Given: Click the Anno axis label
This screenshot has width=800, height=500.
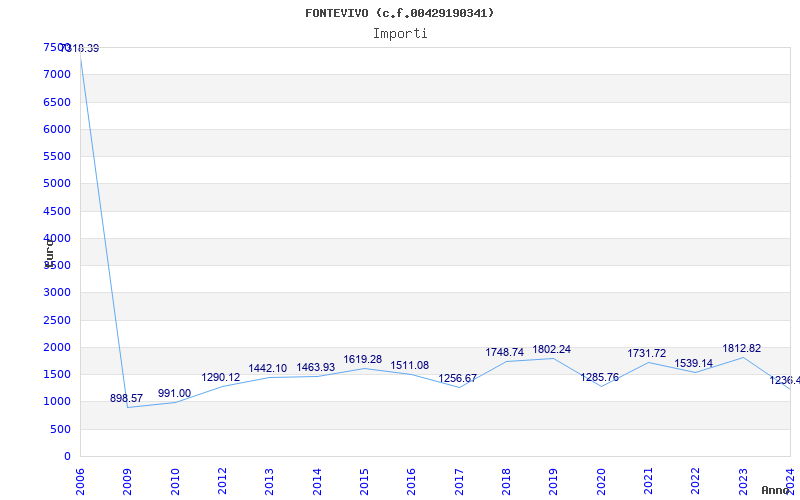Looking at the screenshot, I should tap(774, 490).
